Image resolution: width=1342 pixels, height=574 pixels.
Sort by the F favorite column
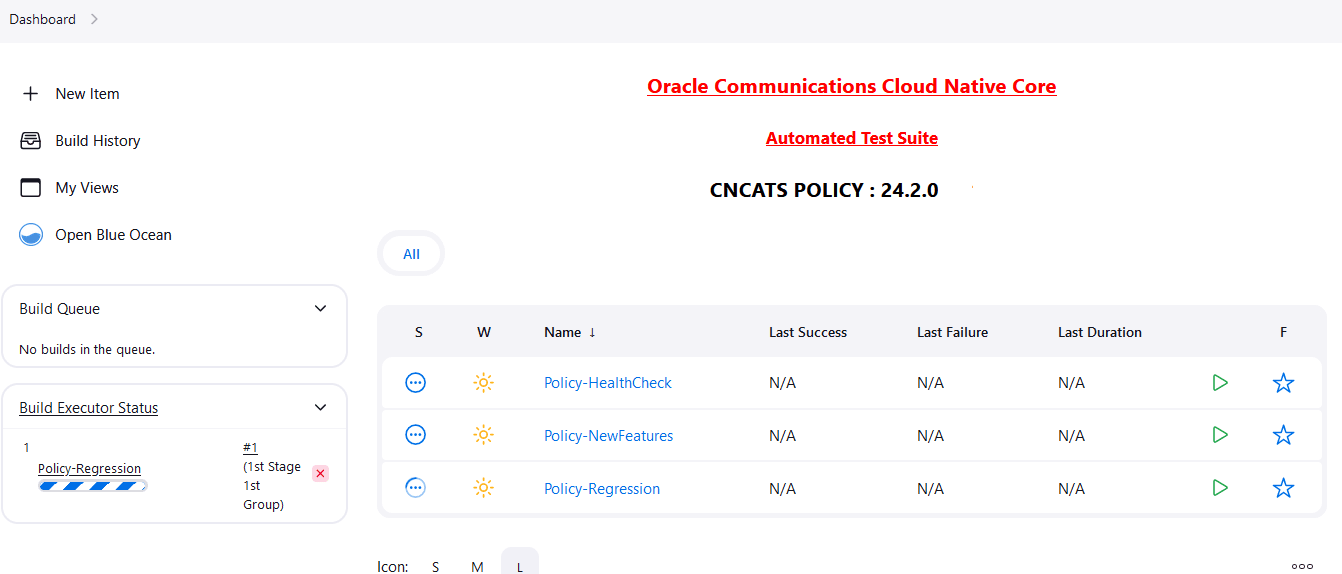point(1283,332)
